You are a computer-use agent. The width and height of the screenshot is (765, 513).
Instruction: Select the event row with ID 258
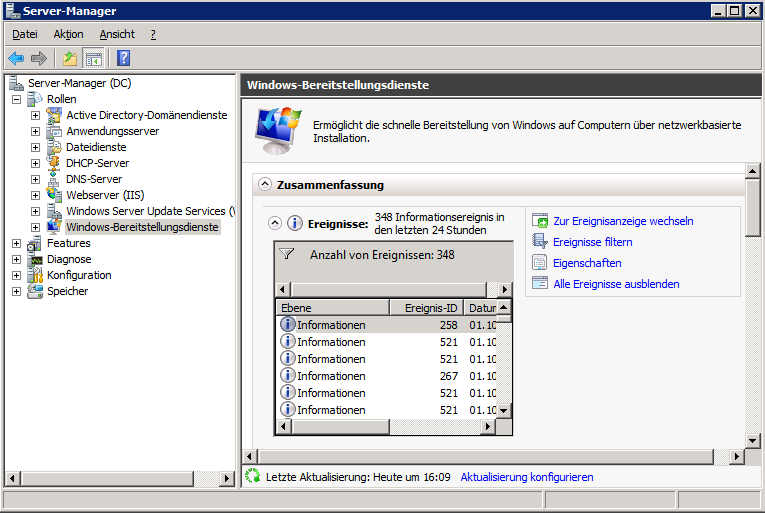386,325
